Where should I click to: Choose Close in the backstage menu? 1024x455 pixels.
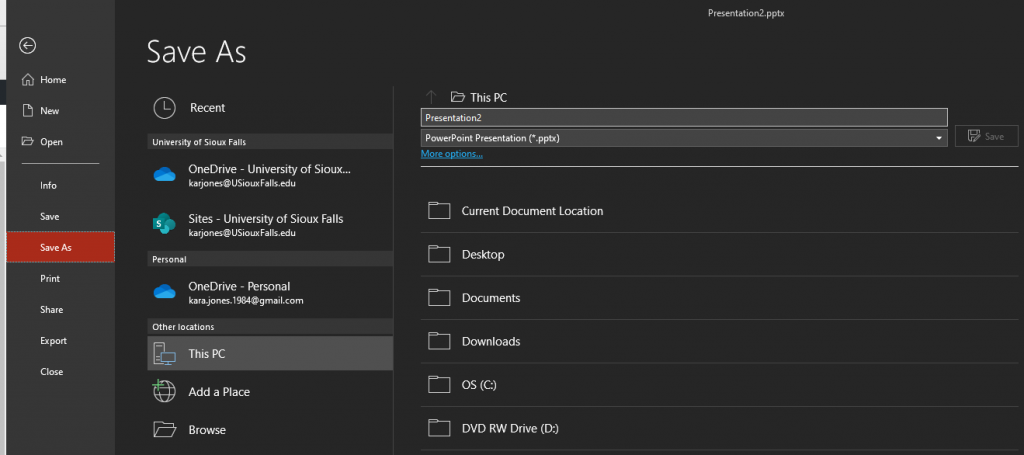coord(52,371)
